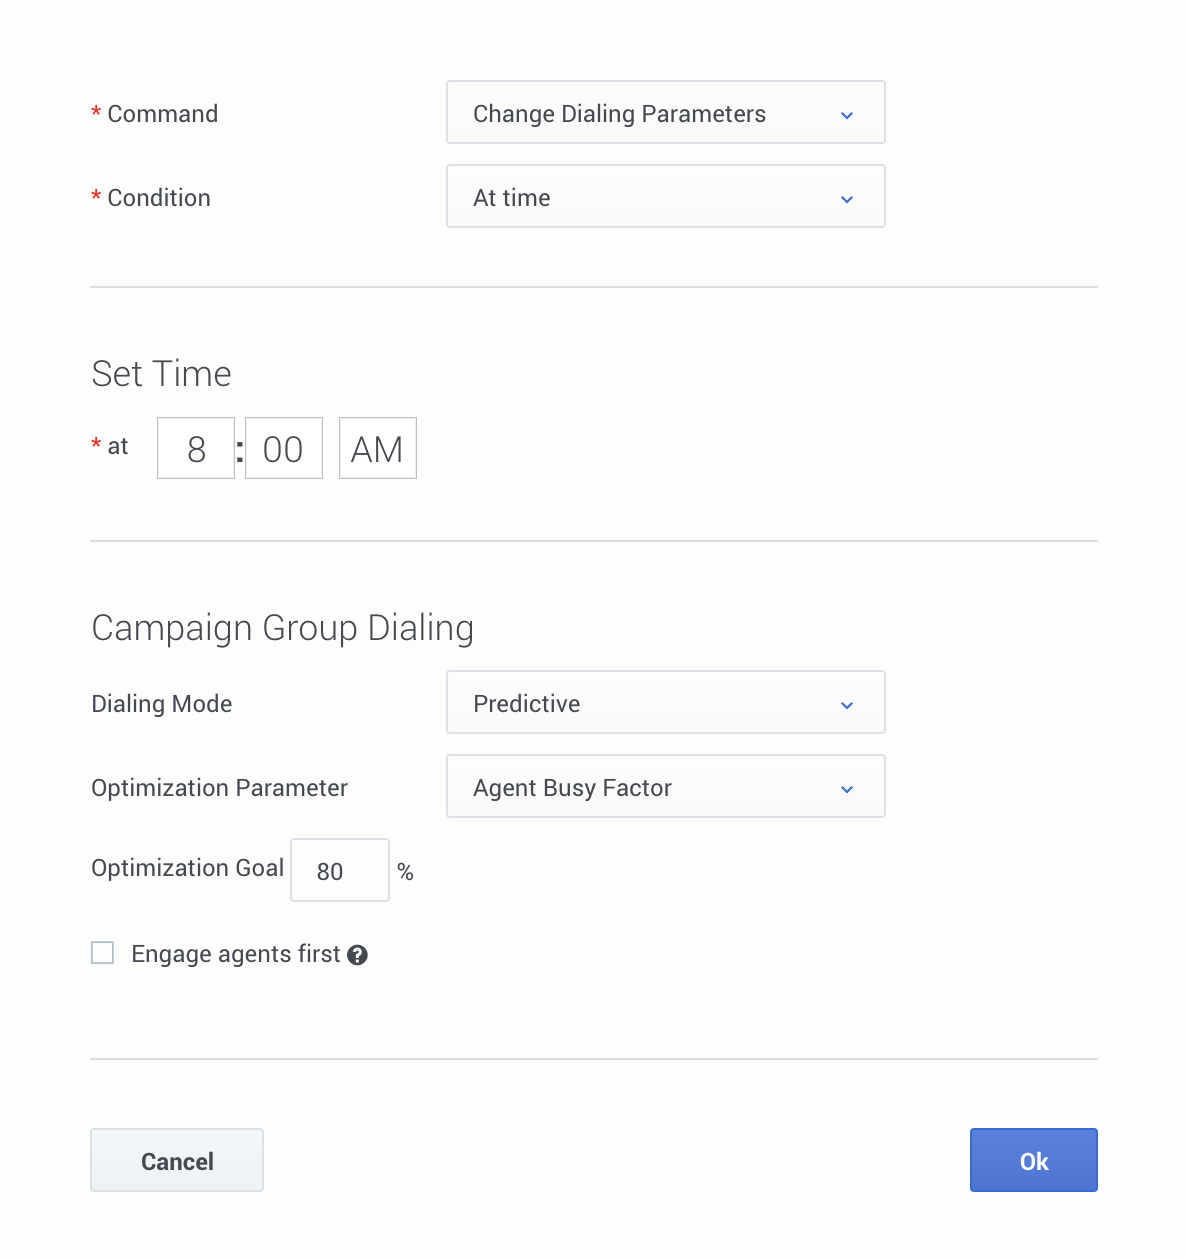Enable the Engage agents first checkbox
The width and height of the screenshot is (1186, 1258).
103,953
